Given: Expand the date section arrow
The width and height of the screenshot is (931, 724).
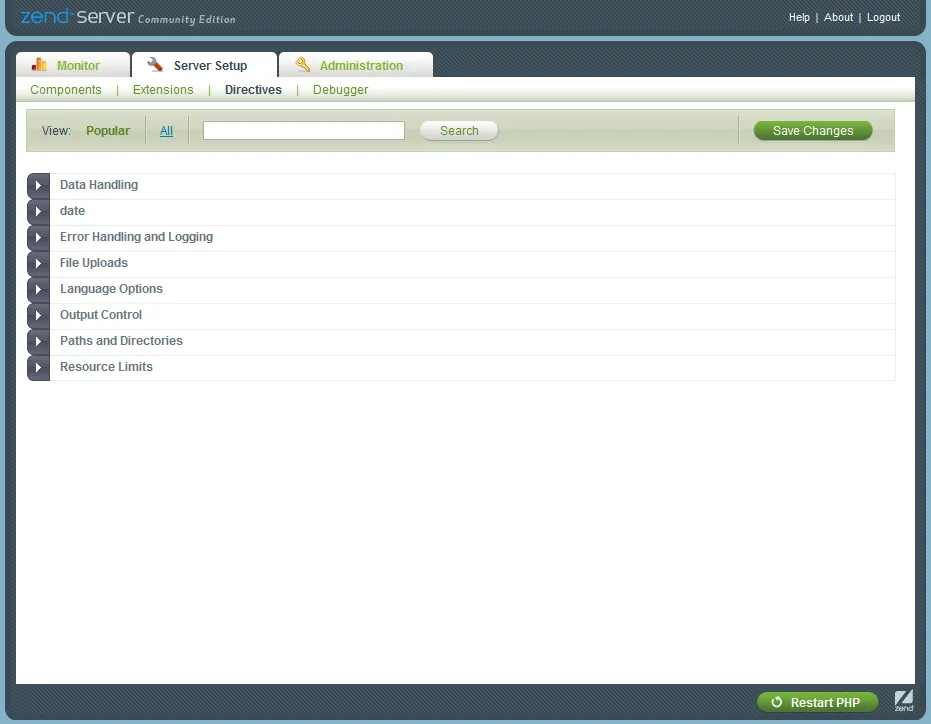Looking at the screenshot, I should point(38,211).
